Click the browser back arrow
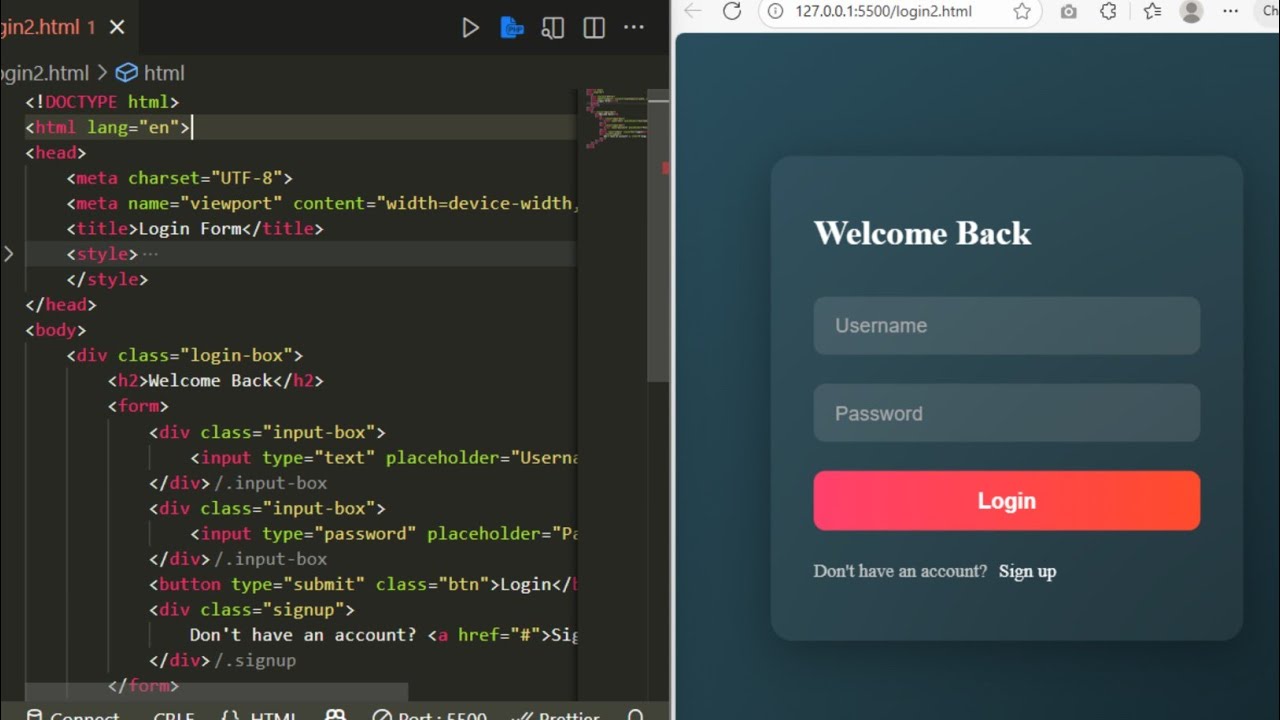The image size is (1280, 720). point(692,11)
